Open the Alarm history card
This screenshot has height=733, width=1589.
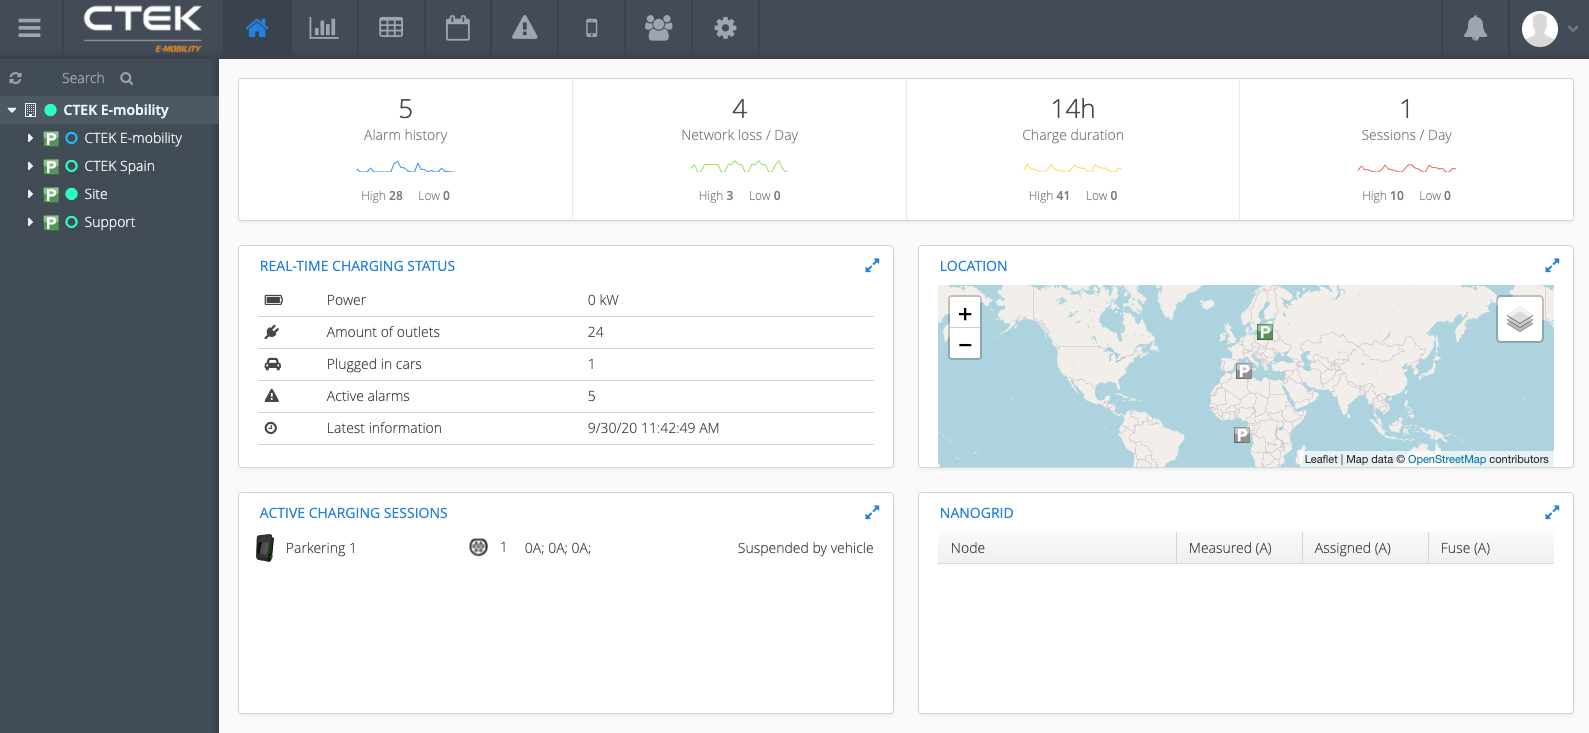coord(405,149)
